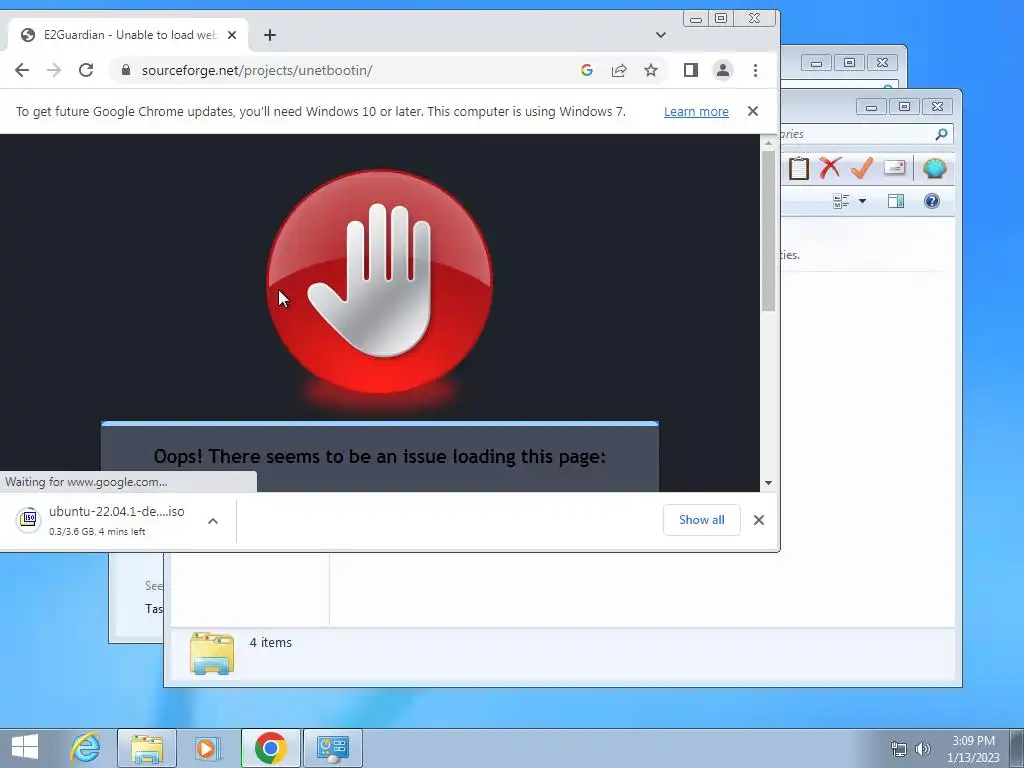The width and height of the screenshot is (1024, 768).
Task: Bookmark this page with the star icon
Action: [650, 71]
